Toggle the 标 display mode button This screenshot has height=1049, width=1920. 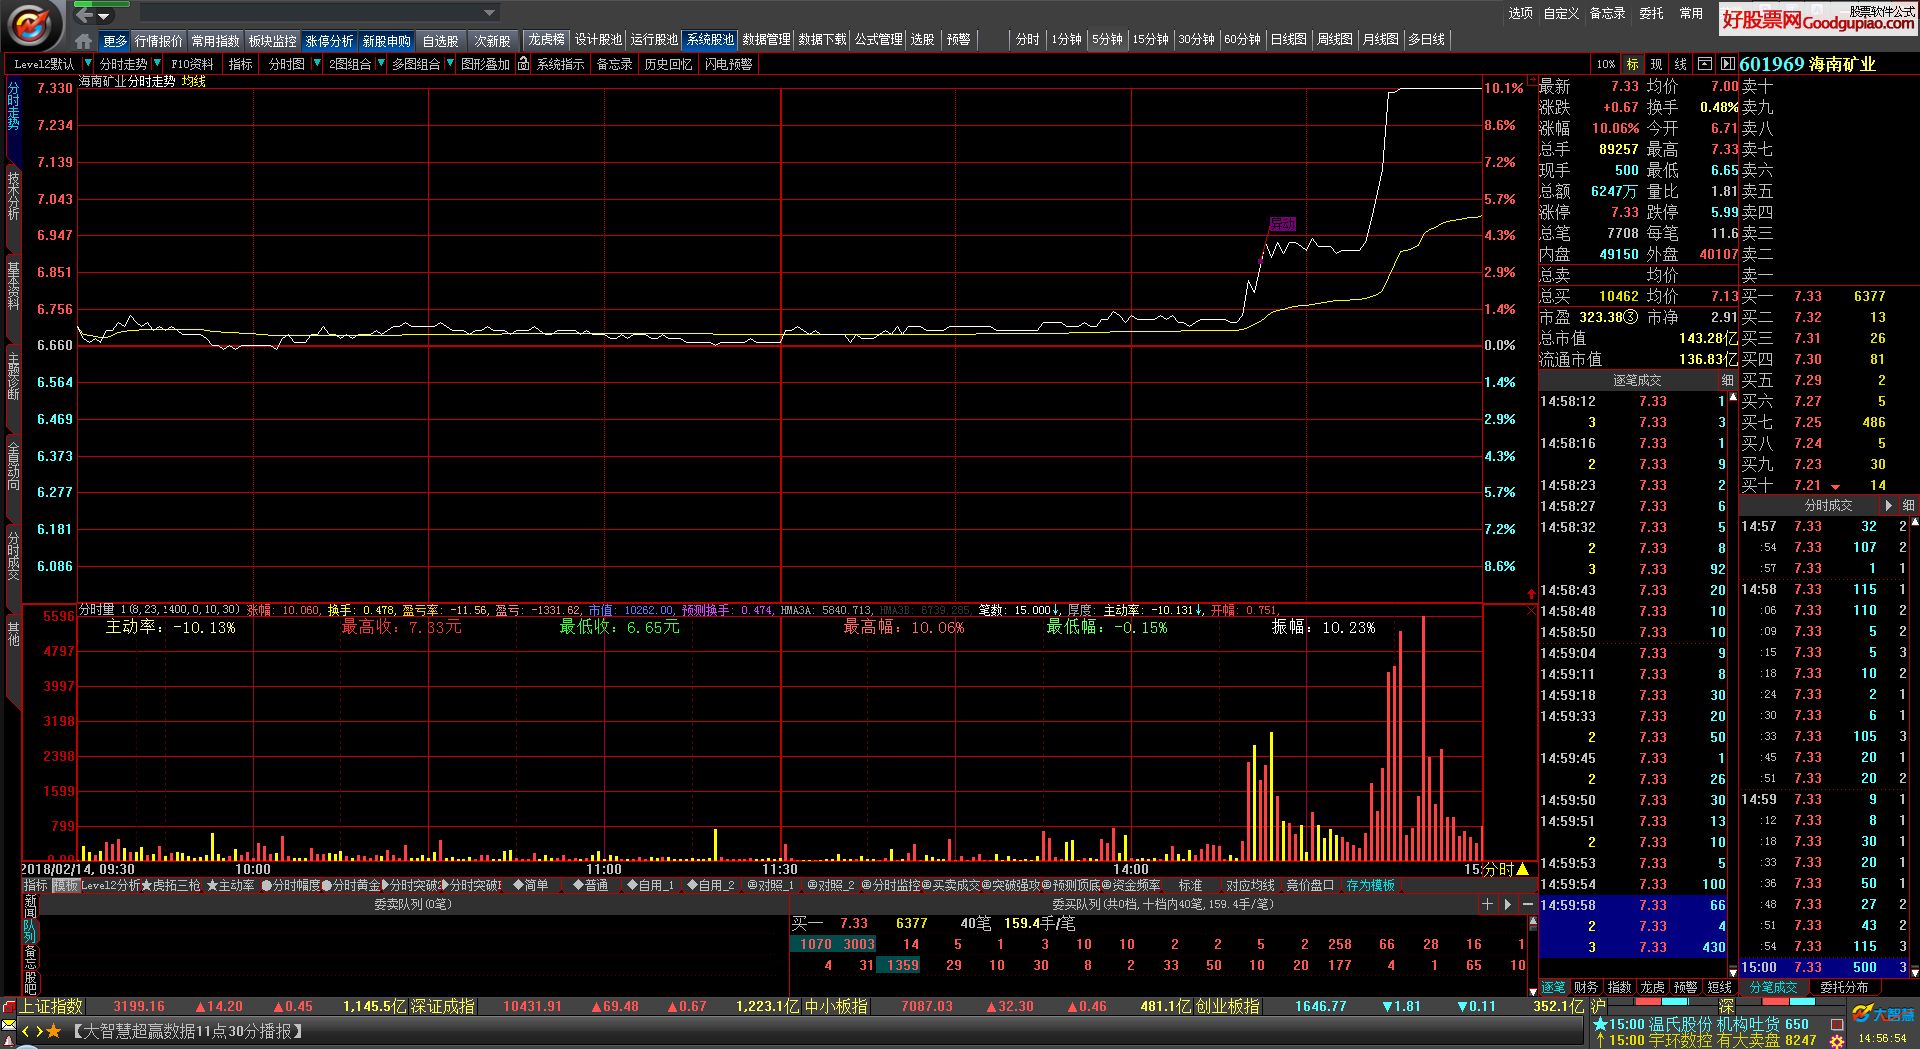(1633, 64)
